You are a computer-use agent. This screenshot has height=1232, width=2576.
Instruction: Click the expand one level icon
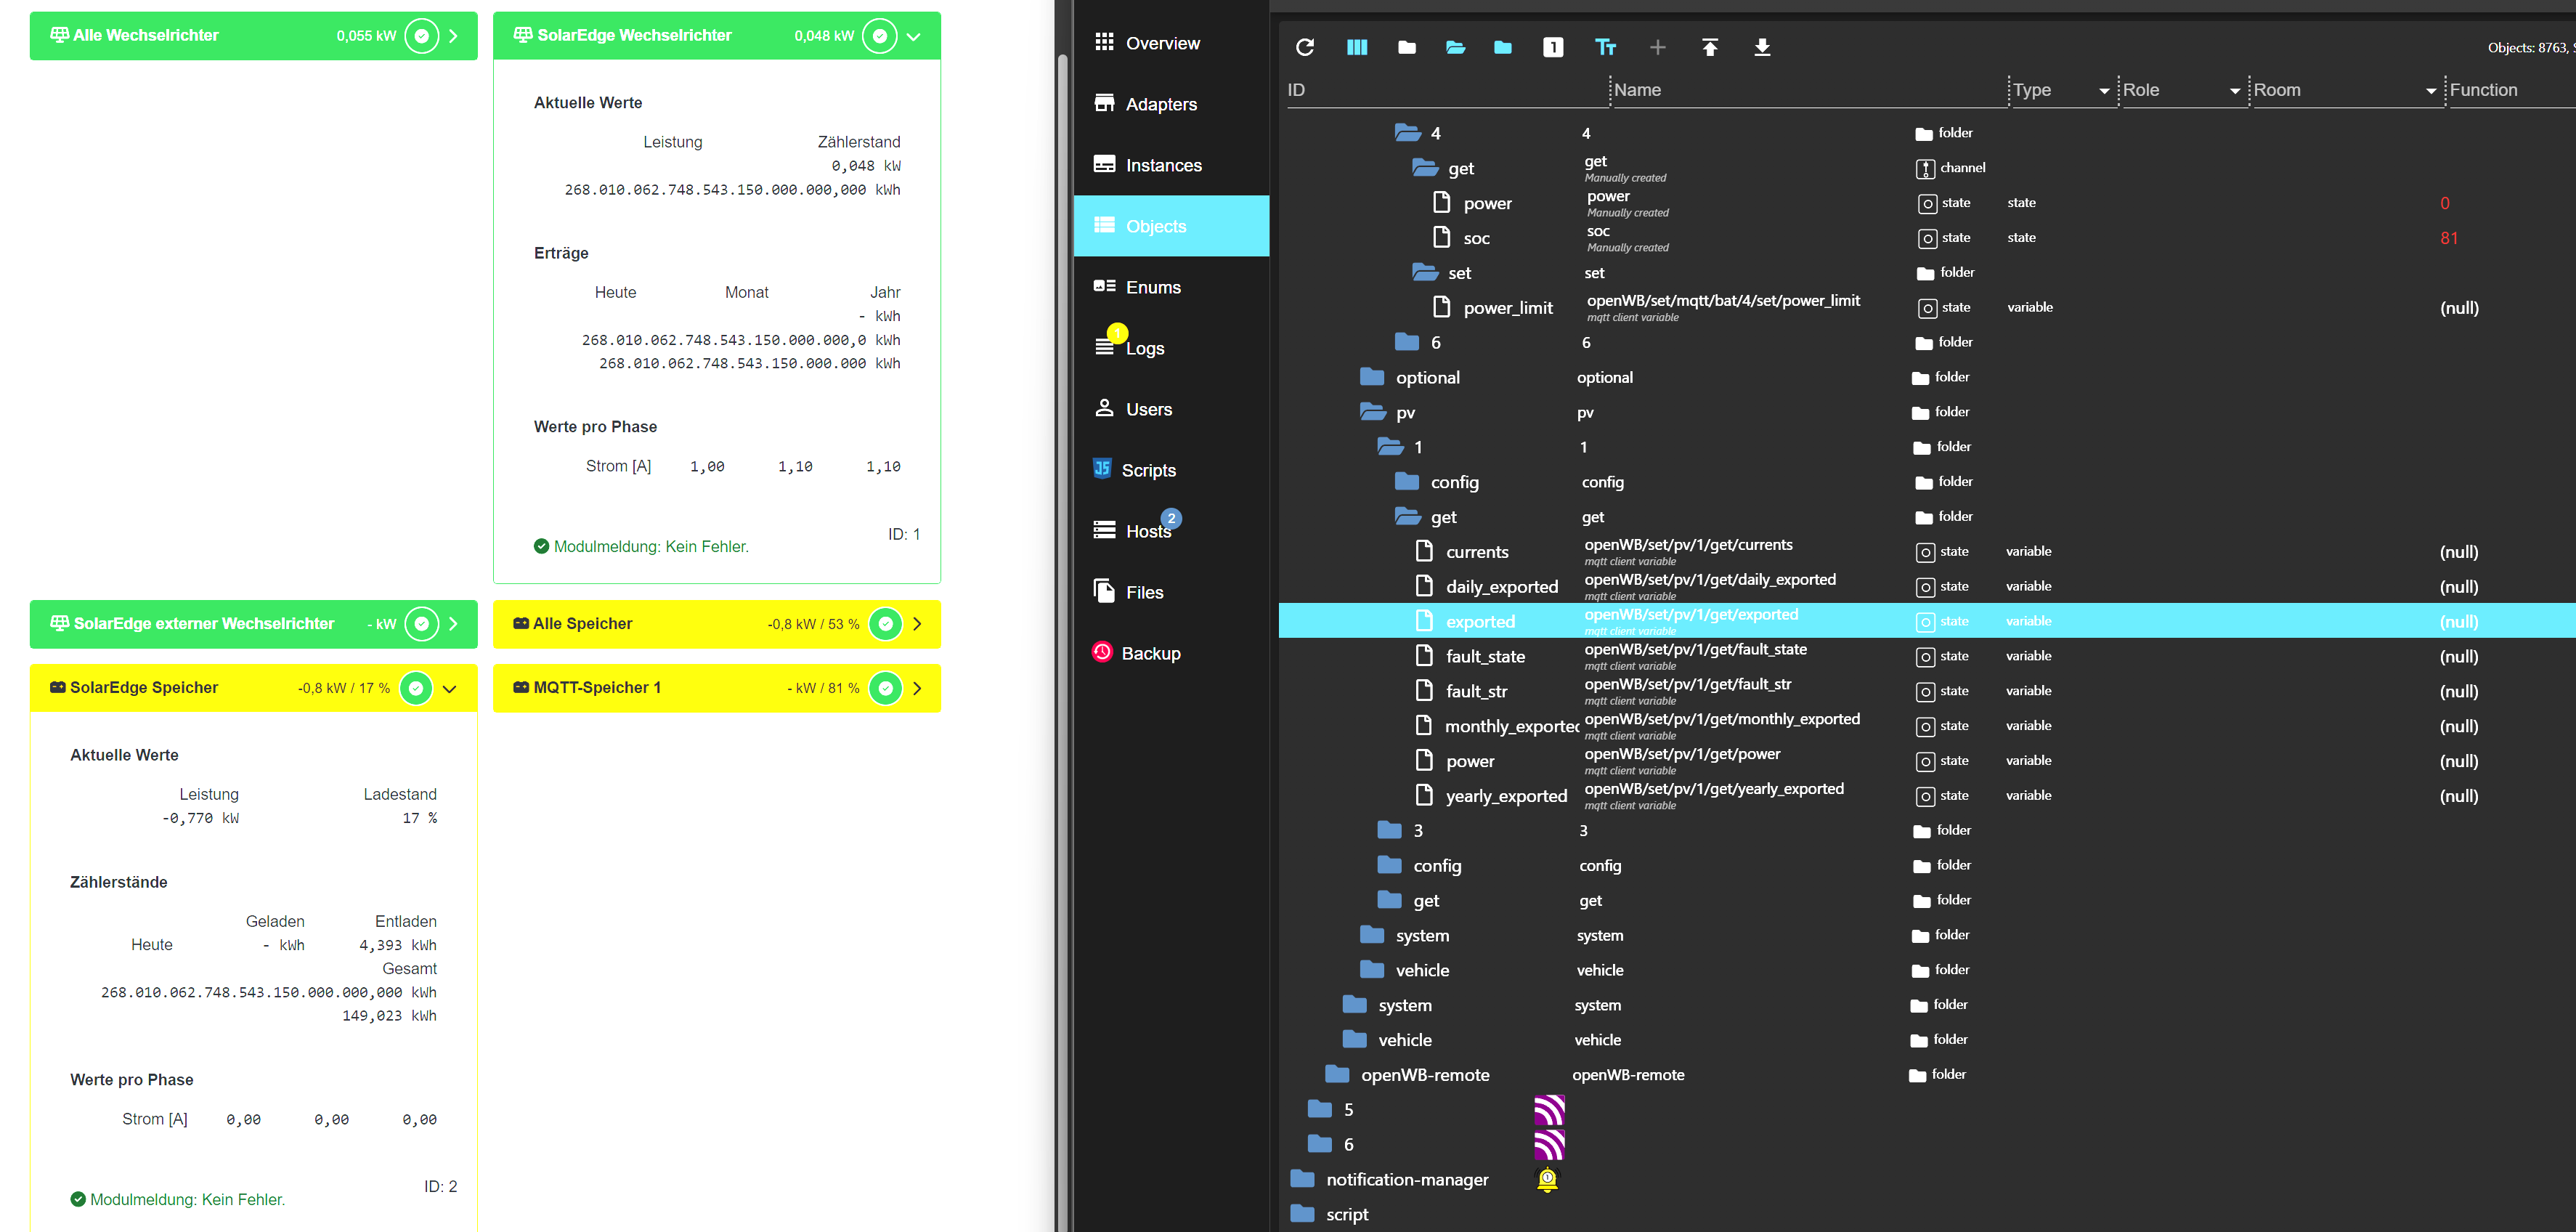click(1553, 47)
